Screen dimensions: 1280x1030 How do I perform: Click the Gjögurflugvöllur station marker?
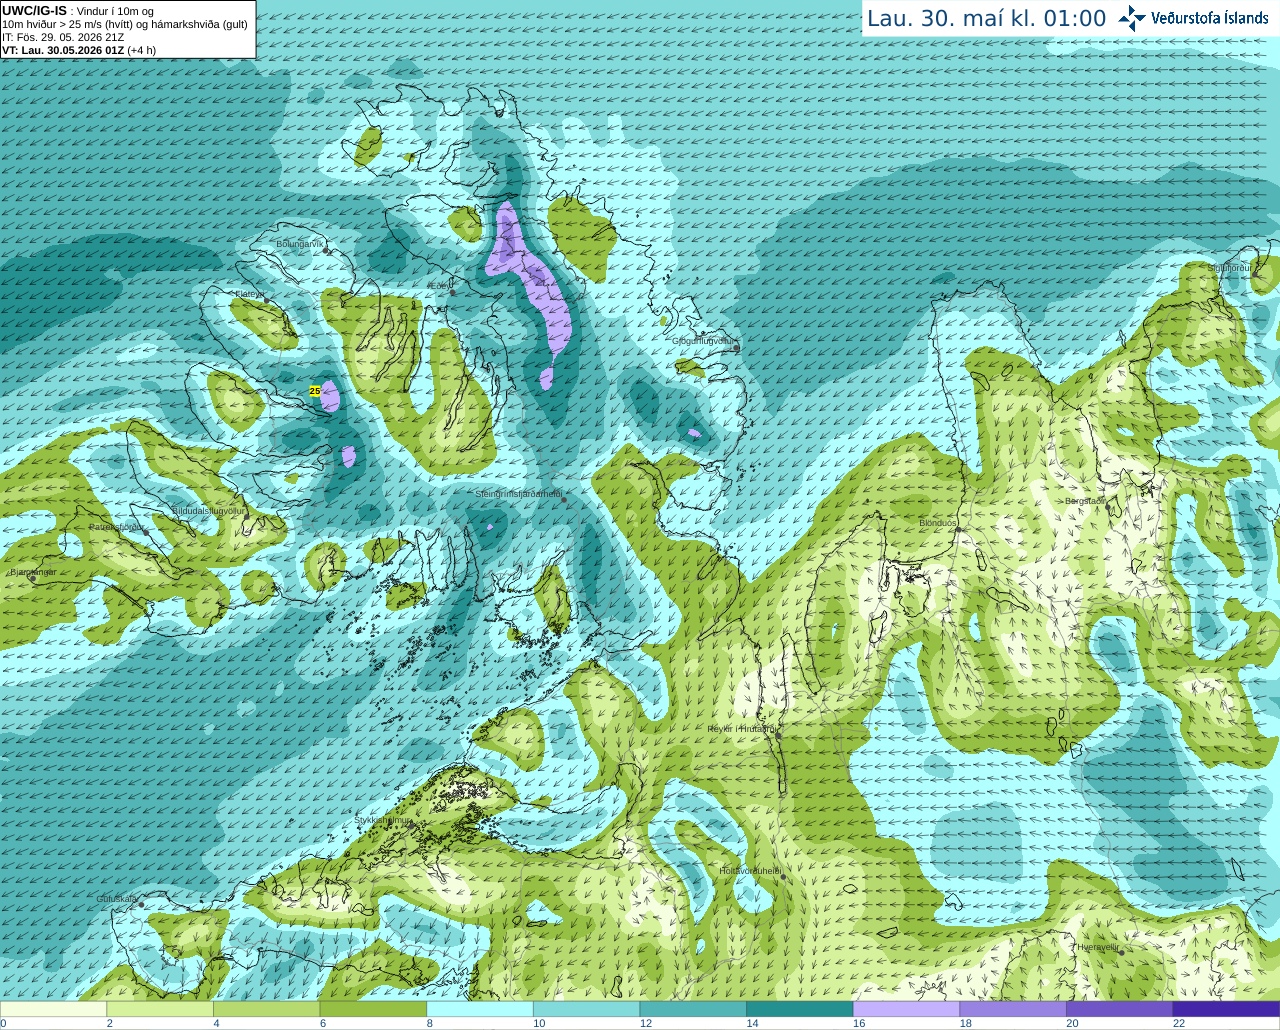point(736,346)
